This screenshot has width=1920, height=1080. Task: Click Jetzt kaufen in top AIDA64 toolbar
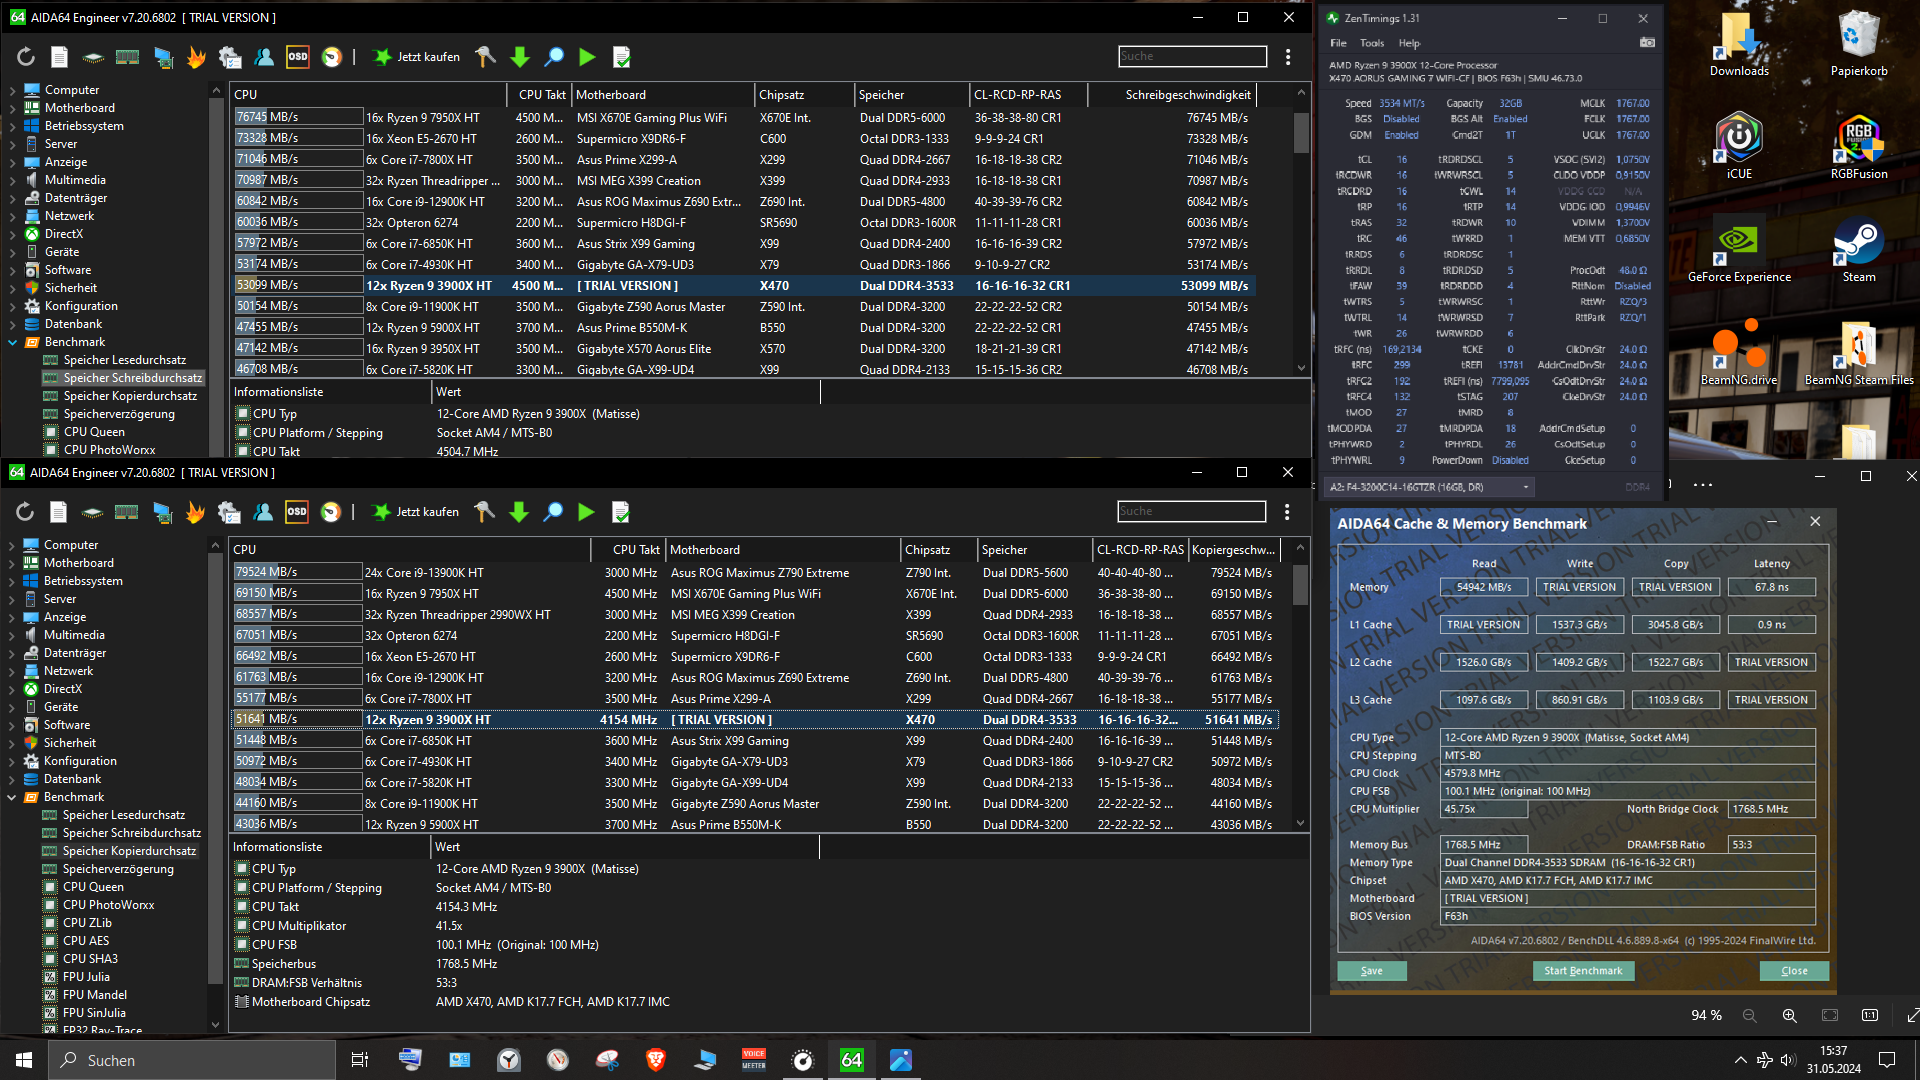click(417, 57)
